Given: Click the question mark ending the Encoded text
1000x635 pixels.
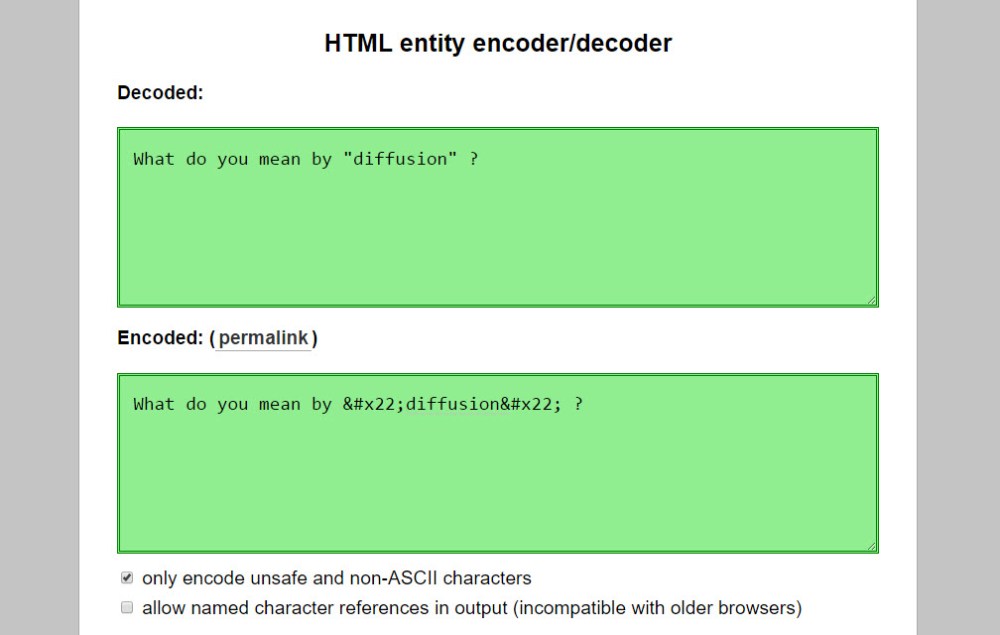Looking at the screenshot, I should tap(579, 405).
